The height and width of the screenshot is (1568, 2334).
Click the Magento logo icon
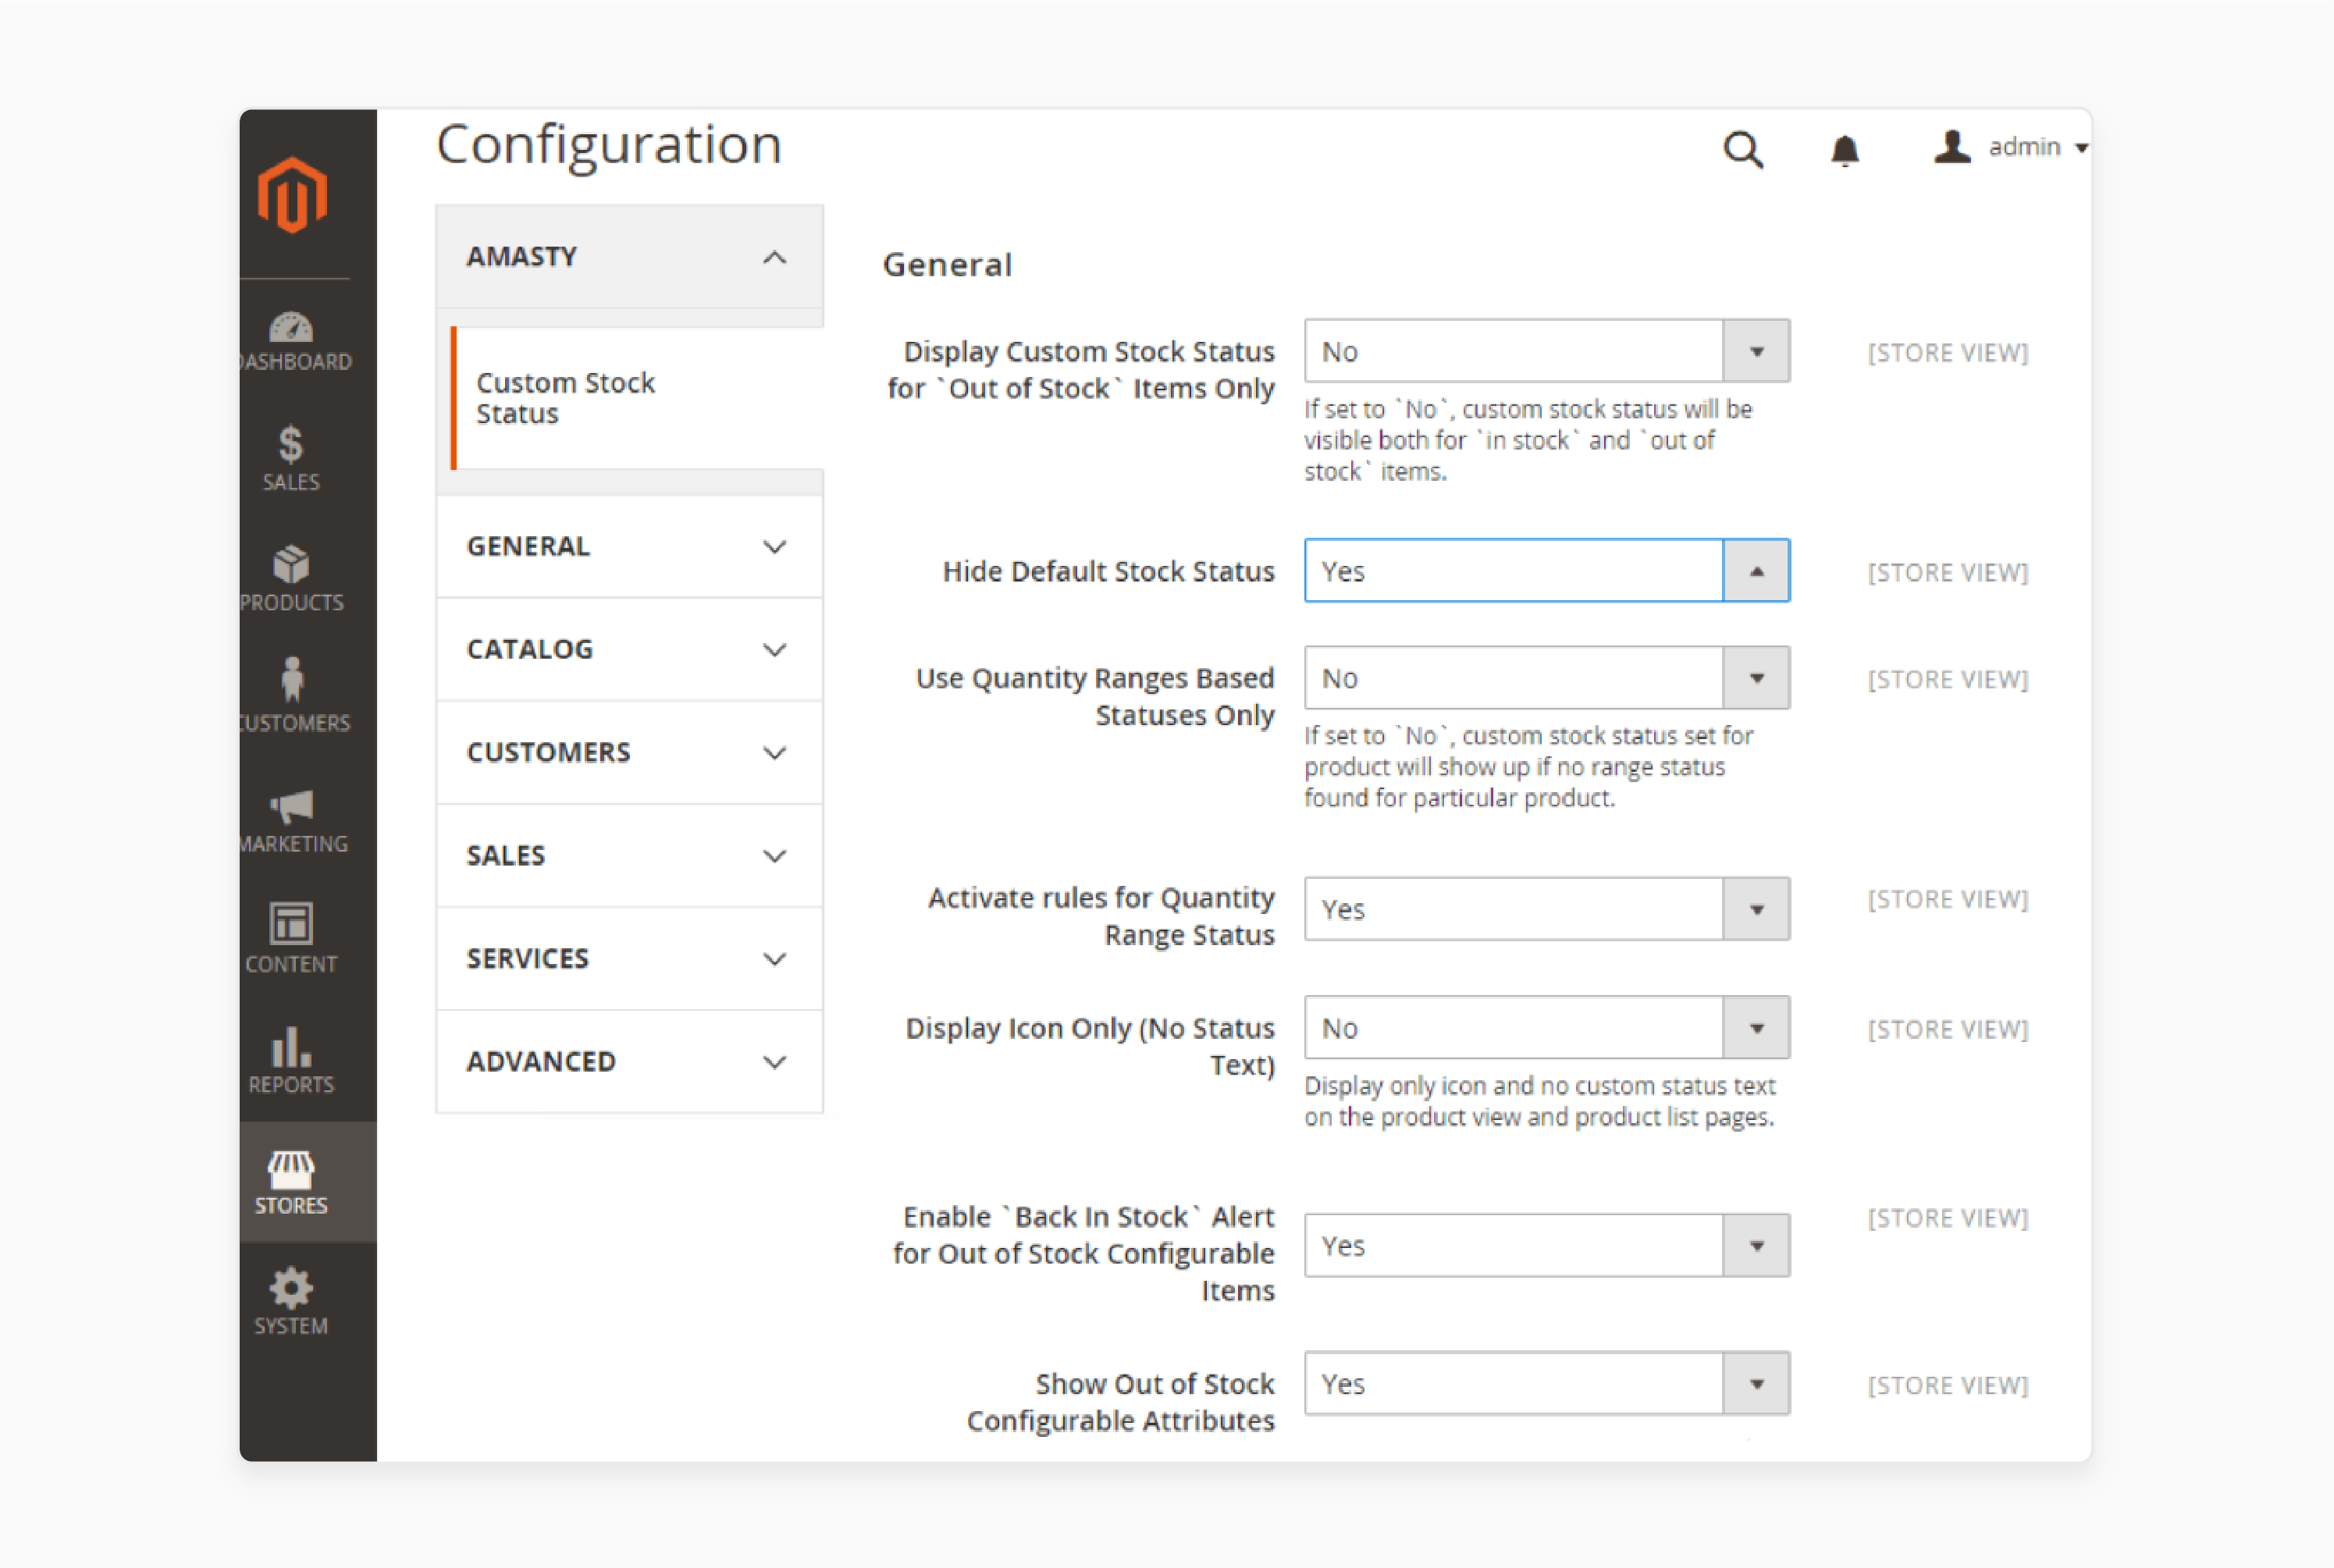[x=292, y=195]
